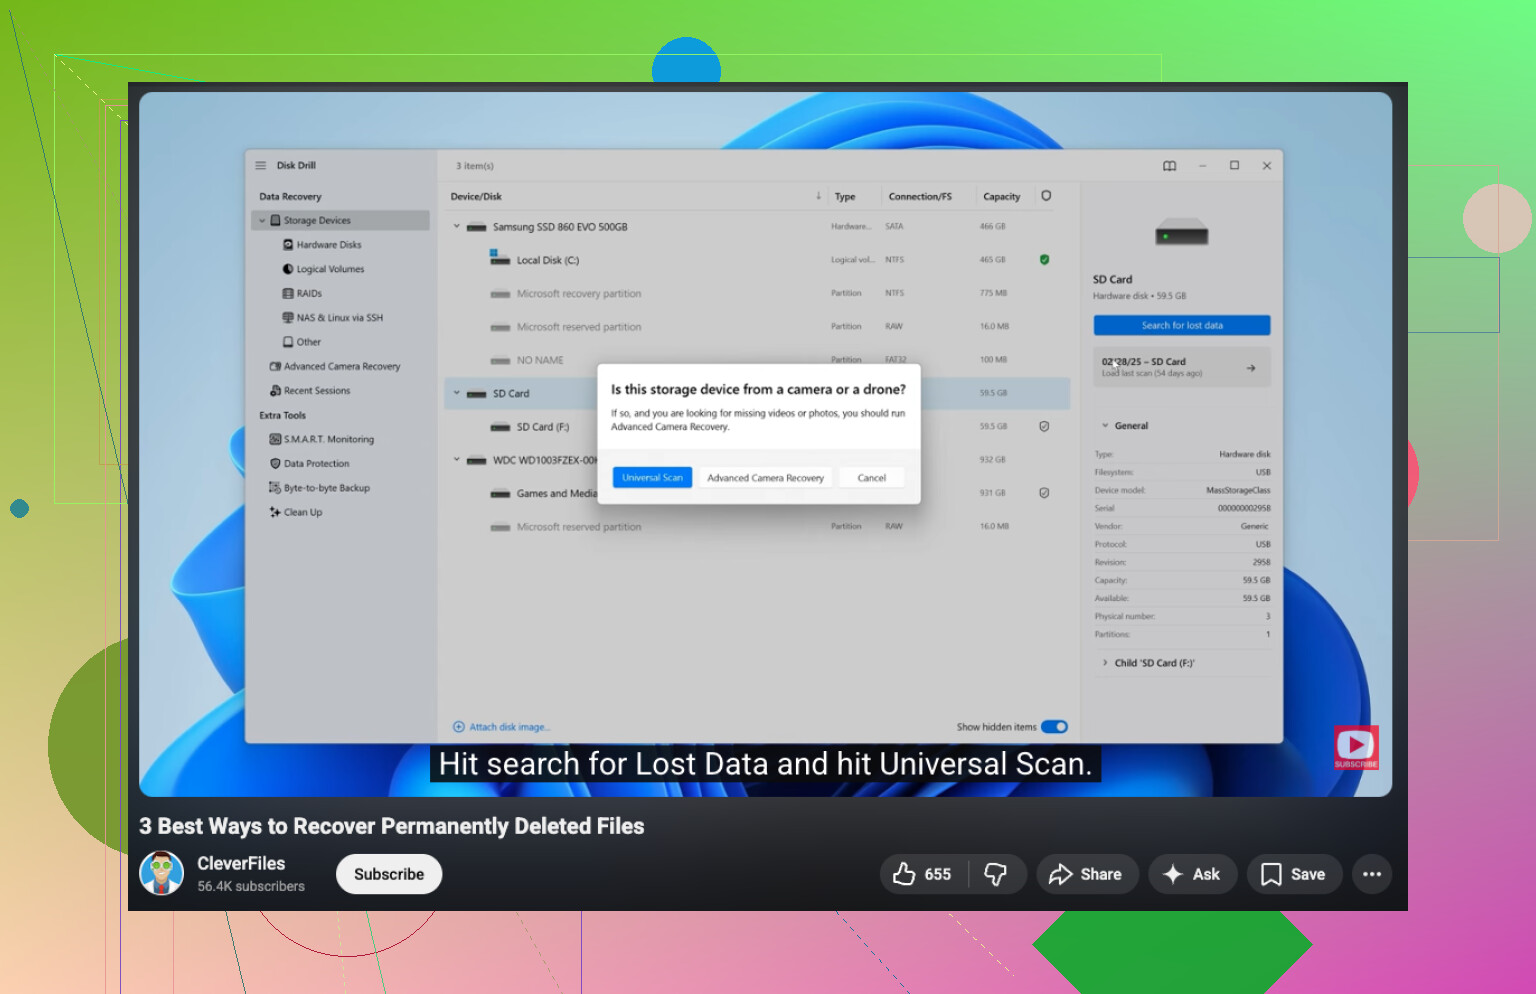Click the Universal Scan button
The width and height of the screenshot is (1536, 994).
[653, 478]
